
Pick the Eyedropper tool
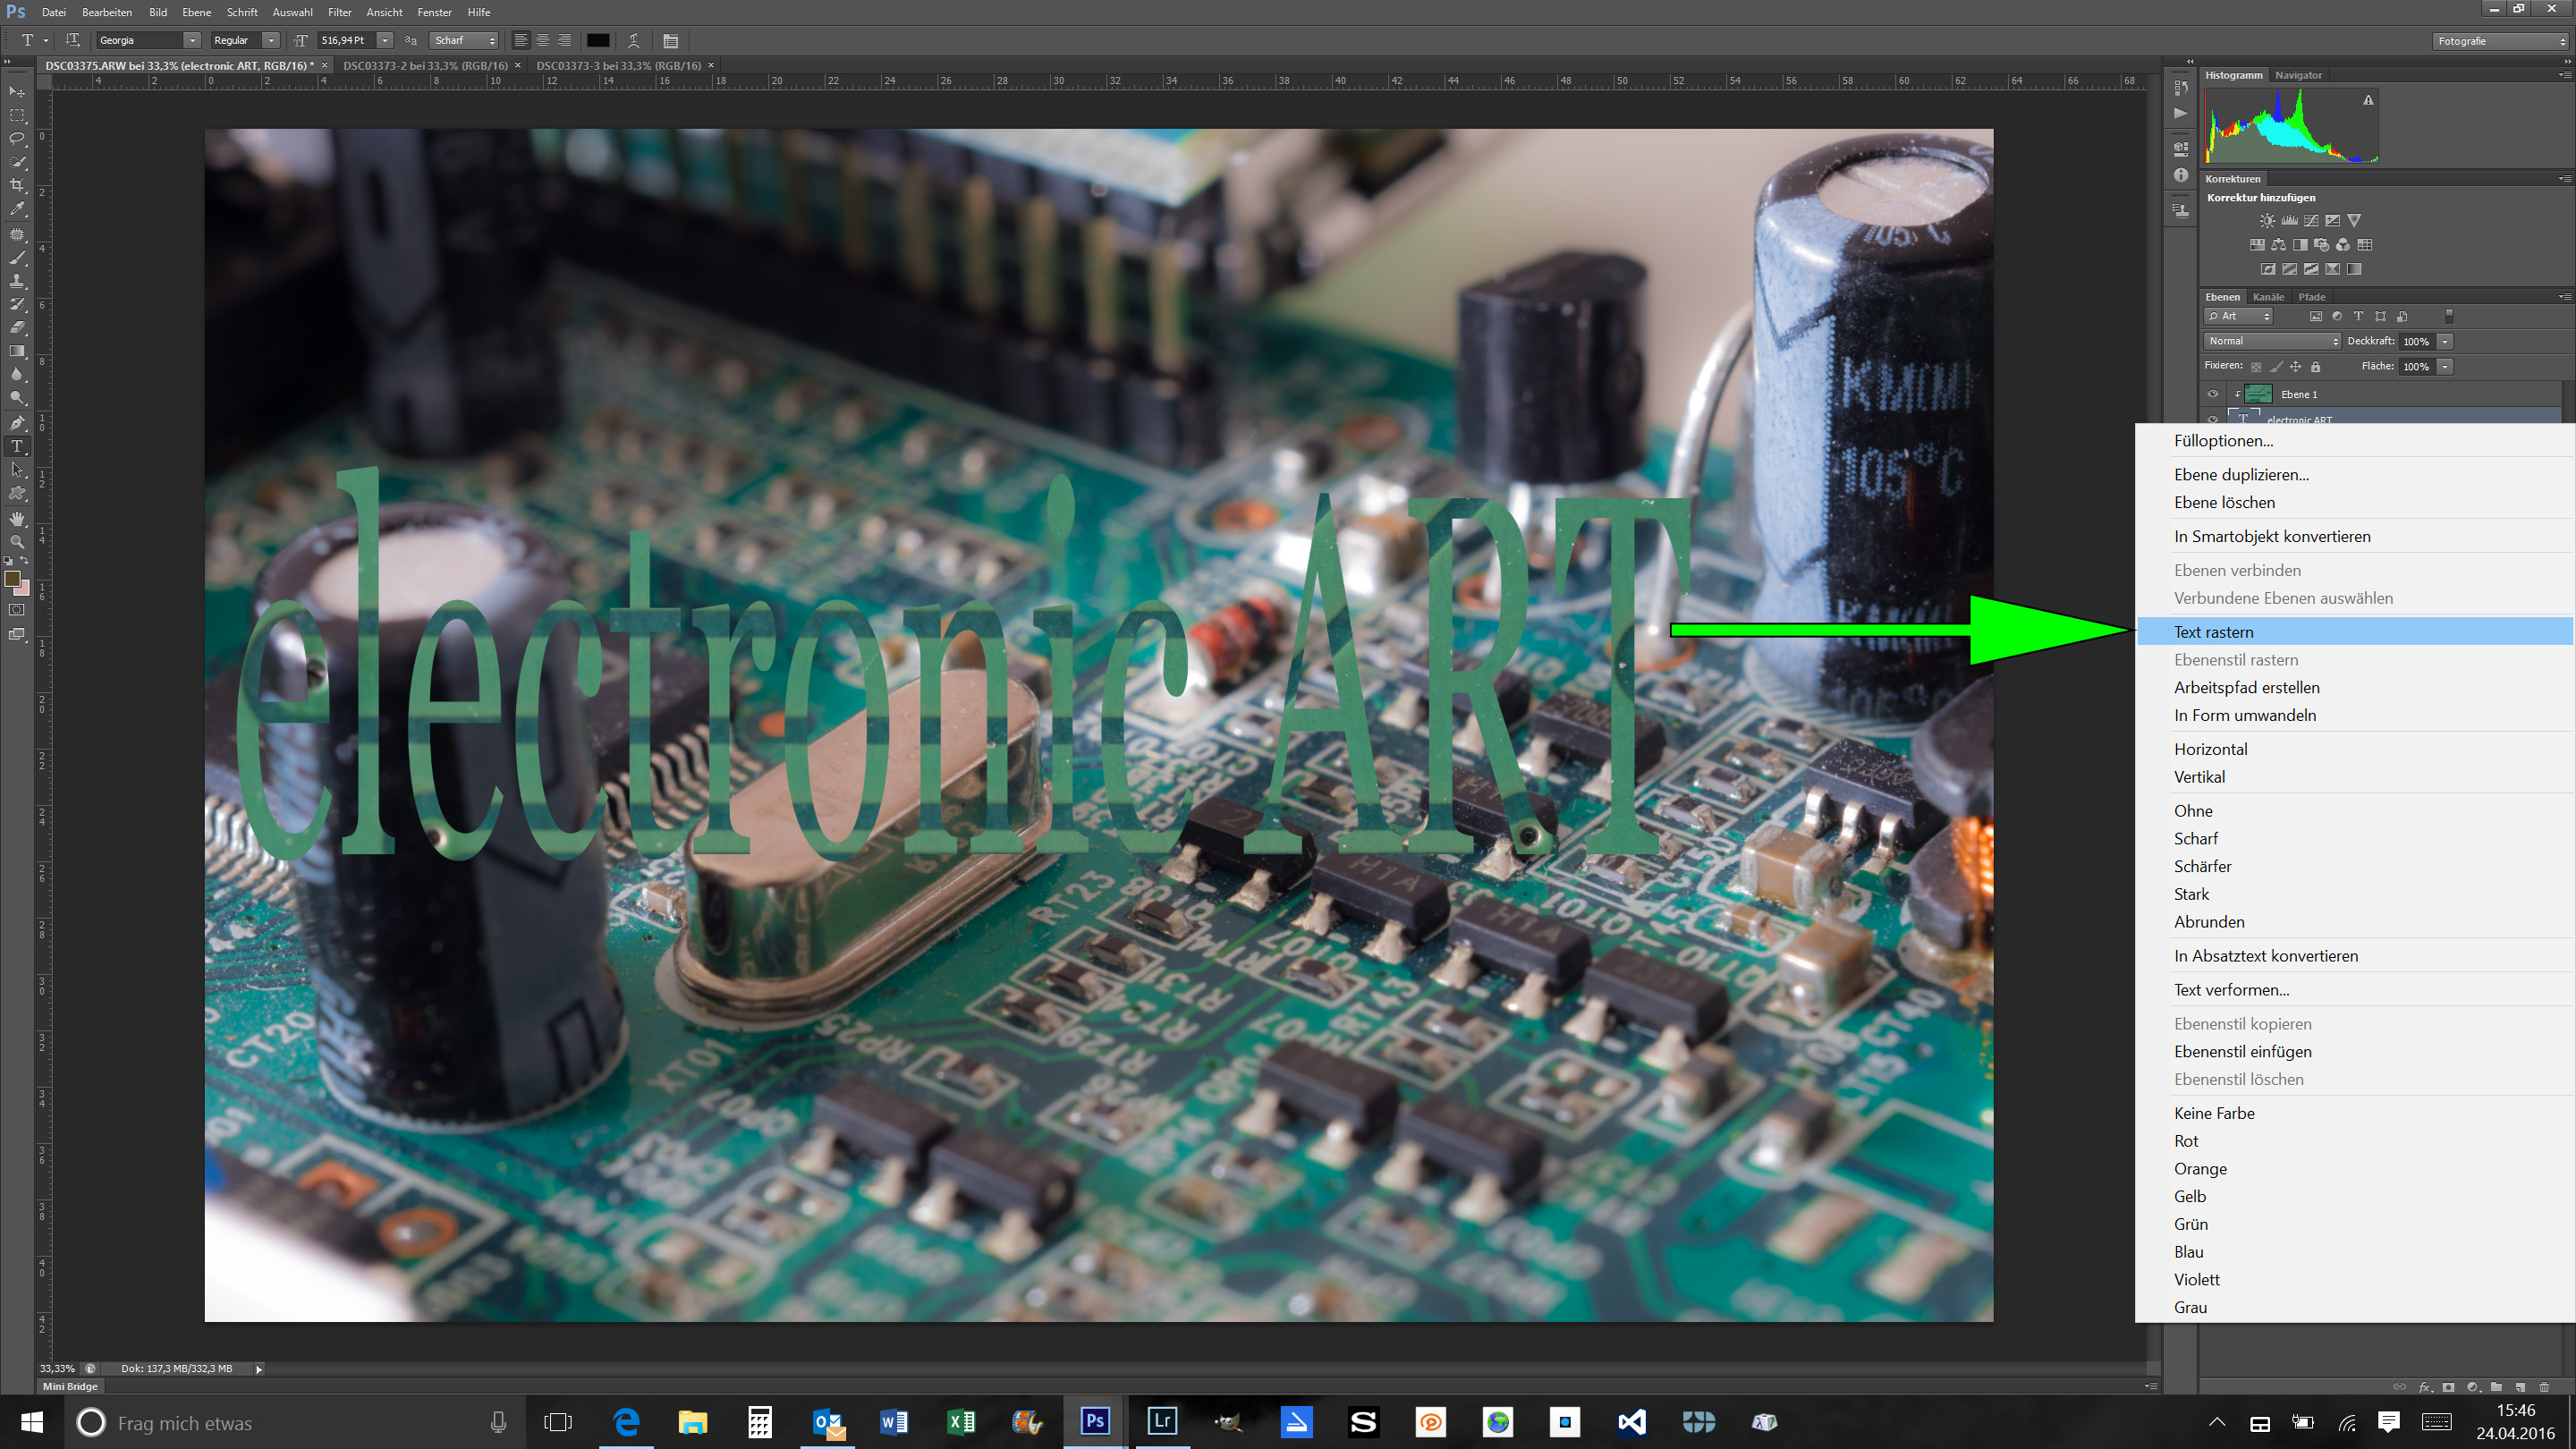17,210
